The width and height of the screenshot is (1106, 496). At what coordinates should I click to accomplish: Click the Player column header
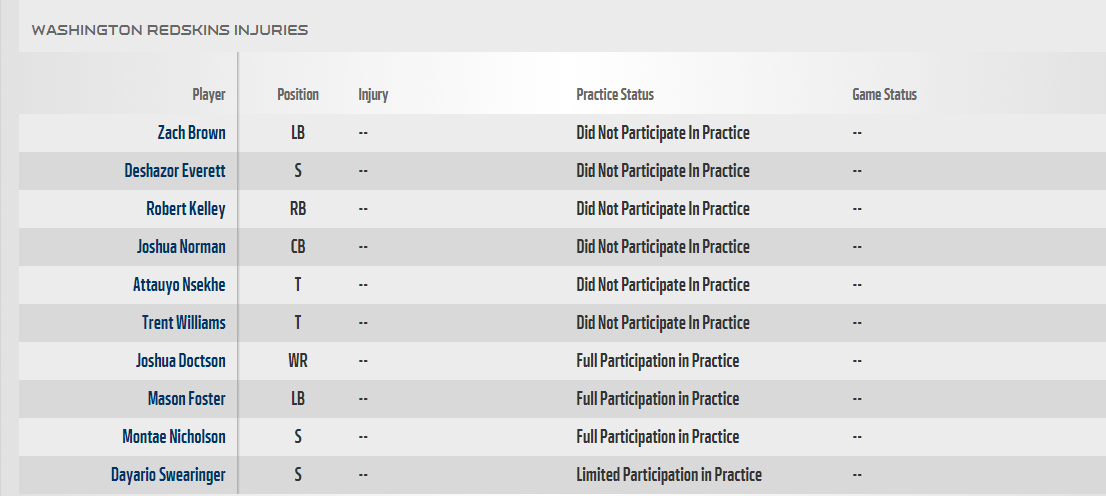pos(209,95)
